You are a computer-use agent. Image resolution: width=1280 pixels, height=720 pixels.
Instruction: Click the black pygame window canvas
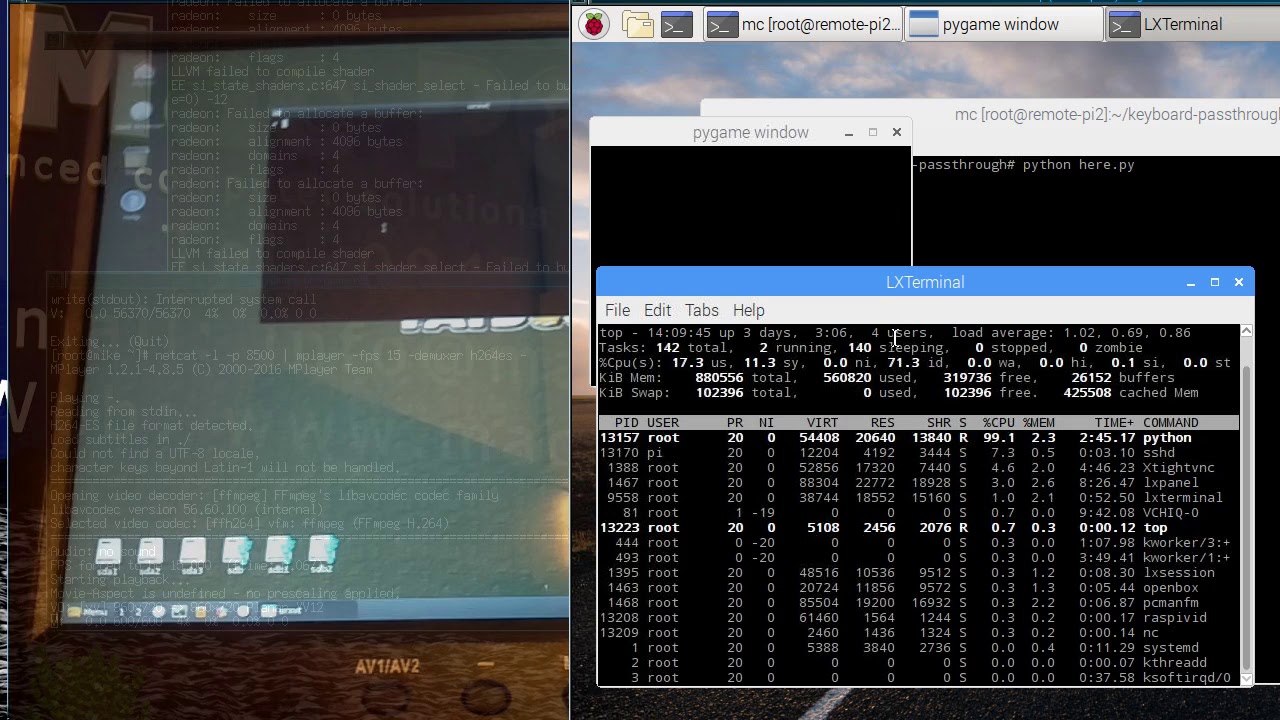(751, 207)
